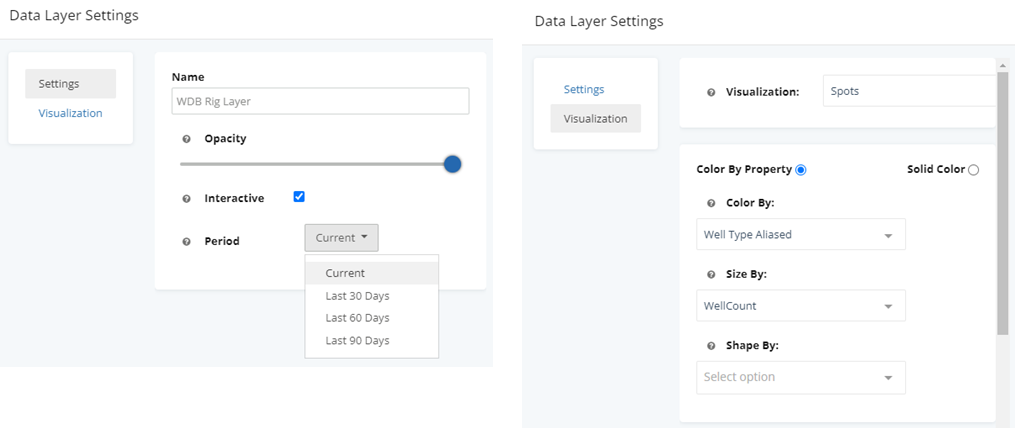Select the Color By Property radio button

[x=801, y=170]
